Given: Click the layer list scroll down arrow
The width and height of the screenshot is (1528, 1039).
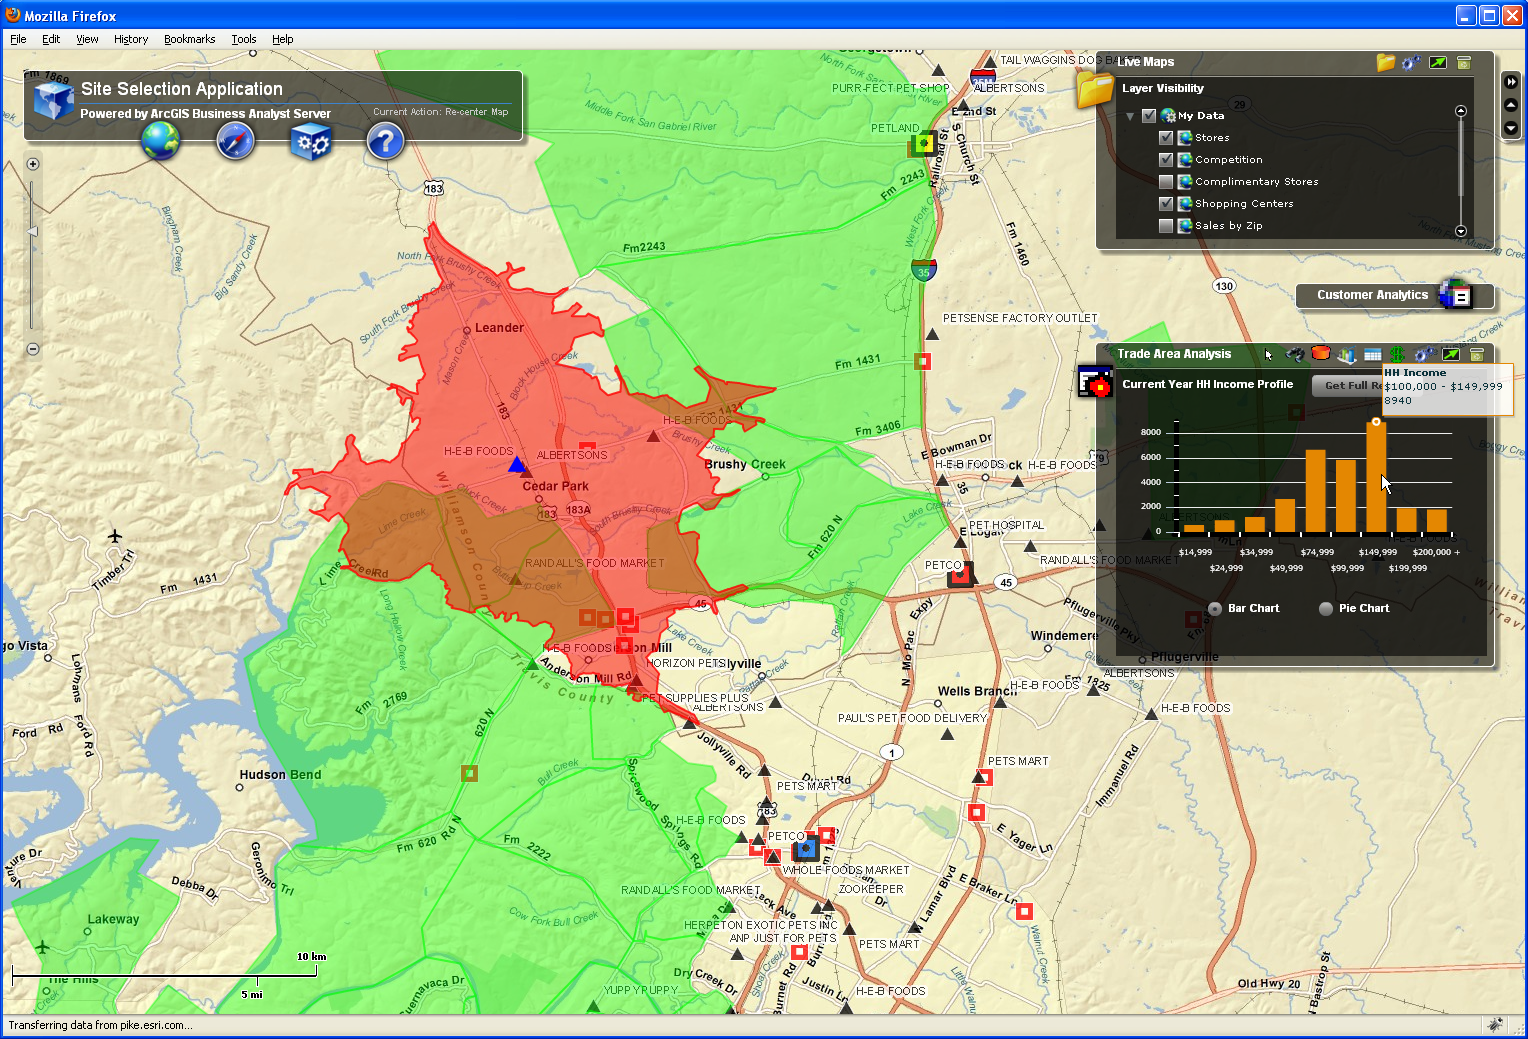Looking at the screenshot, I should click(x=1461, y=231).
